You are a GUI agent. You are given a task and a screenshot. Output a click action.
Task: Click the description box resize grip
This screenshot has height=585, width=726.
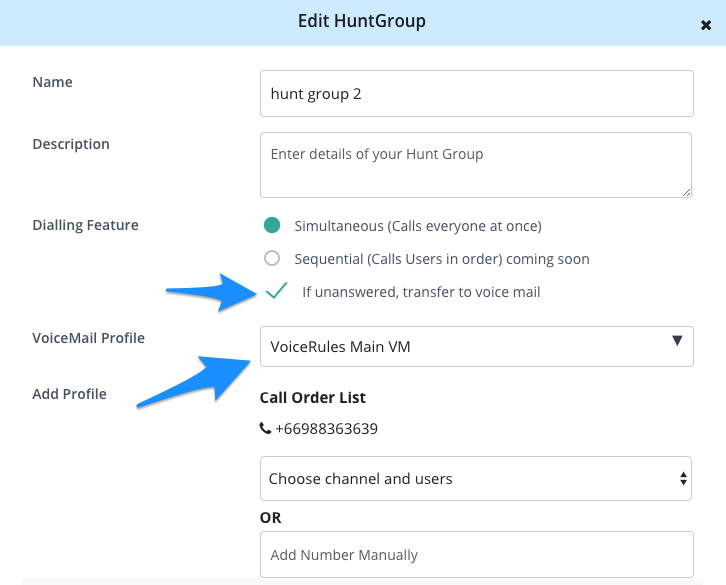686,192
